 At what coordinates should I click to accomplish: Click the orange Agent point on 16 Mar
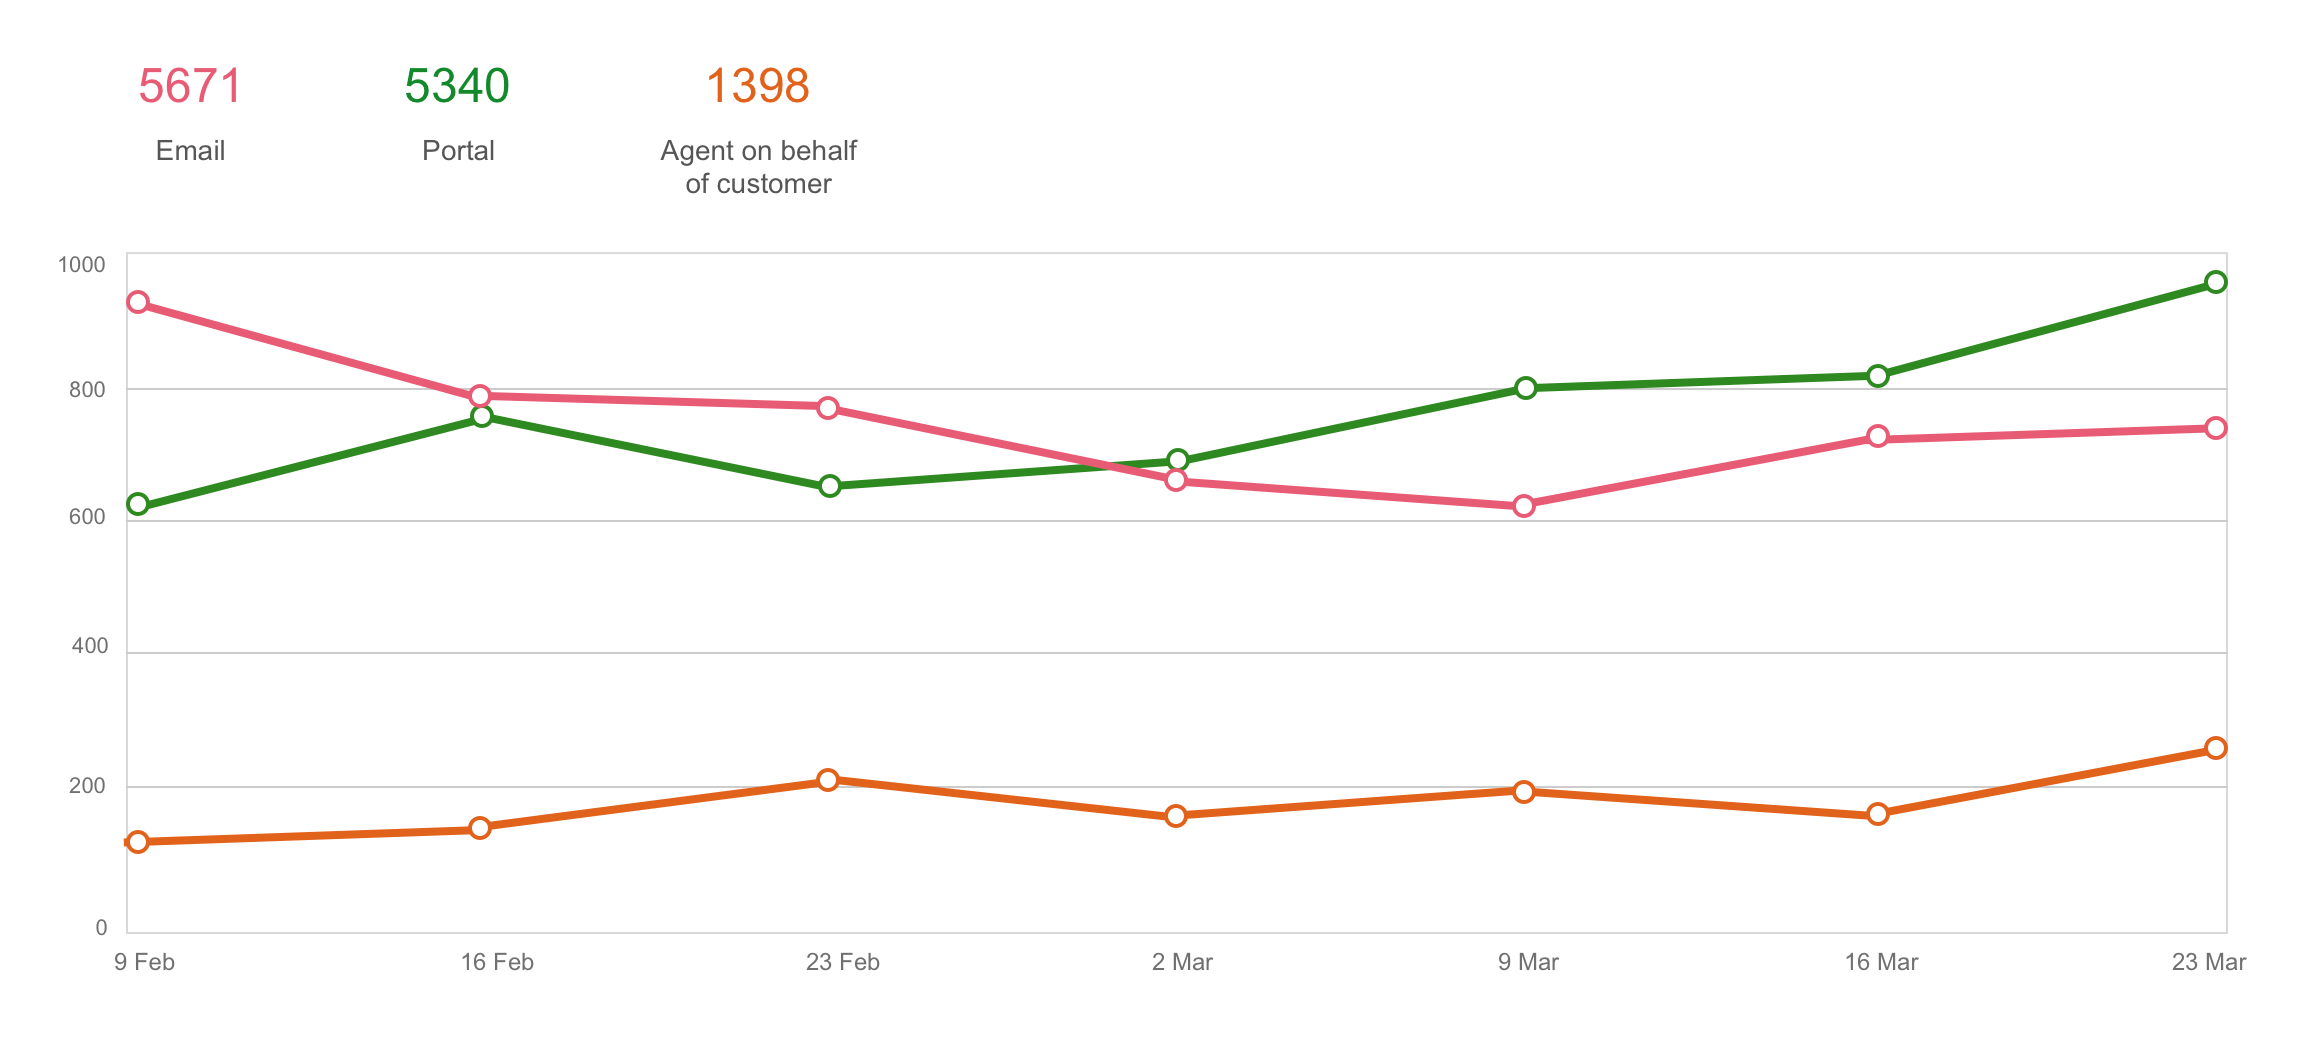(x=1878, y=814)
